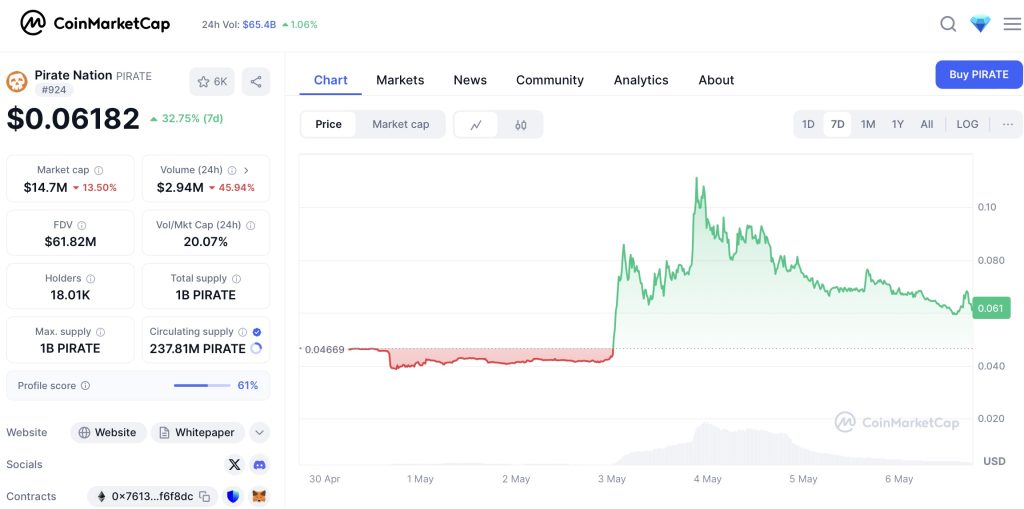Switch chart to line view
The width and height of the screenshot is (1024, 509).
point(476,124)
